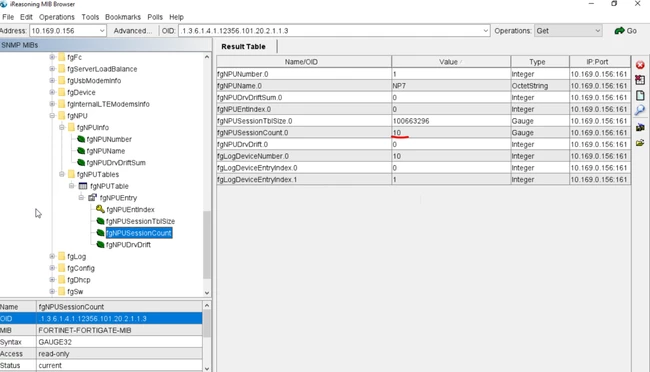Select the Result Table tab
Screen dimensions: 650x372
(243, 46)
